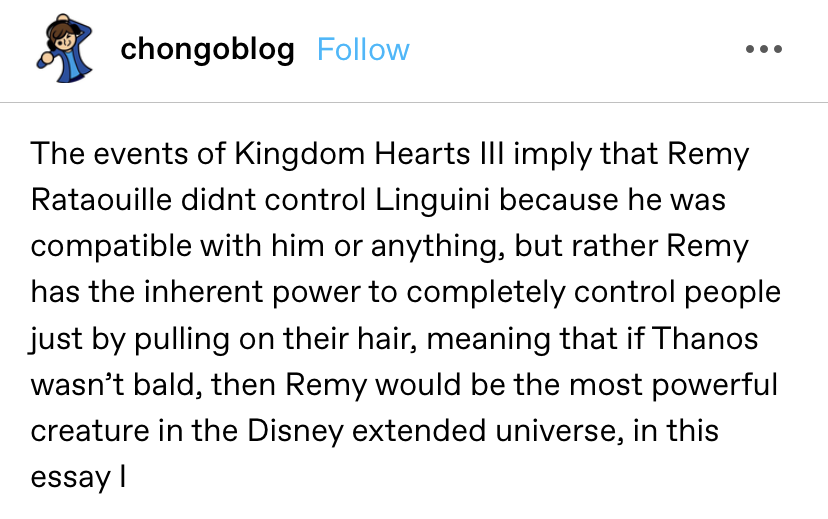Click the word 'Thanos' in the post
This screenshot has width=828, height=519.
click(x=705, y=338)
